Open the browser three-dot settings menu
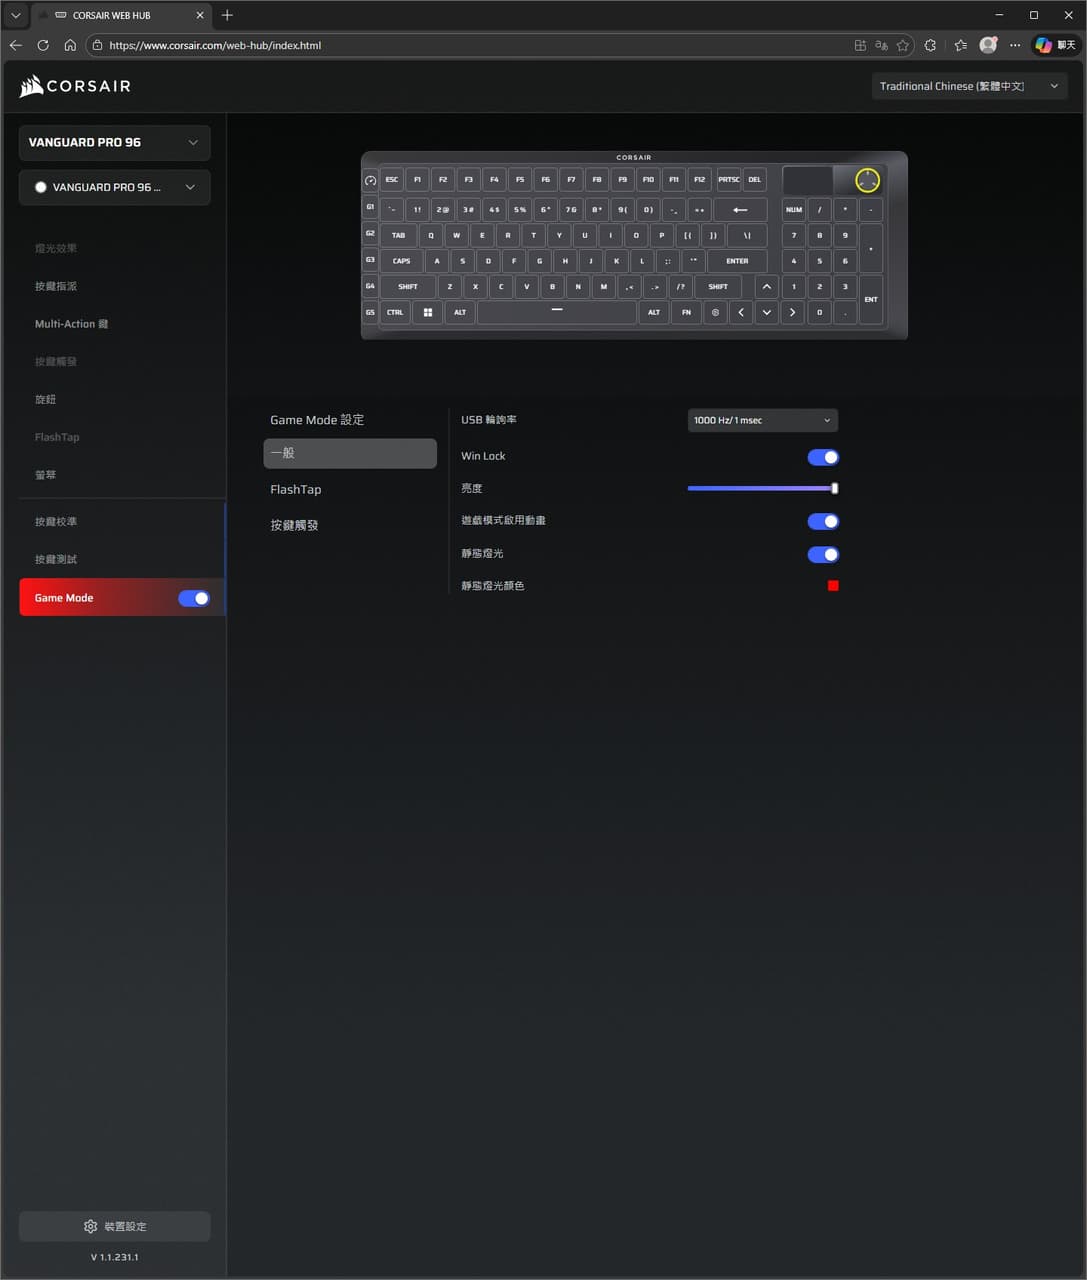This screenshot has width=1087, height=1280. coord(1015,45)
